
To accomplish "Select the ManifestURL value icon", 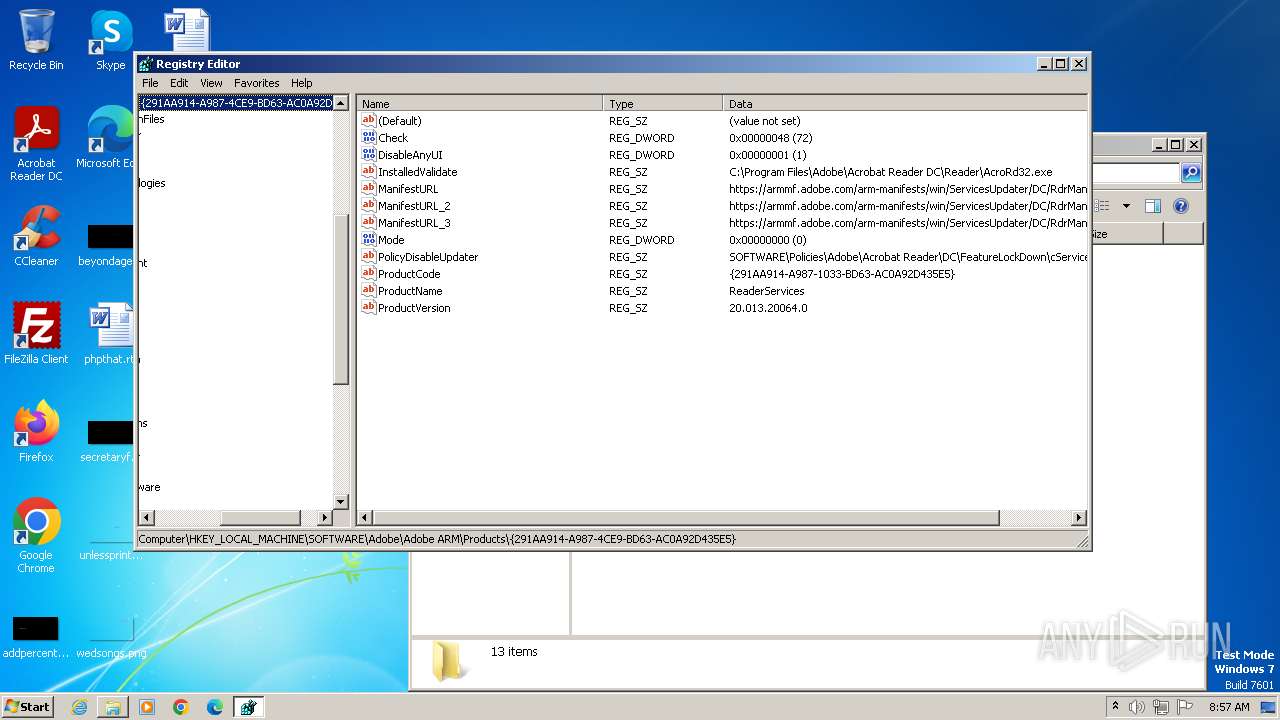I will 368,189.
